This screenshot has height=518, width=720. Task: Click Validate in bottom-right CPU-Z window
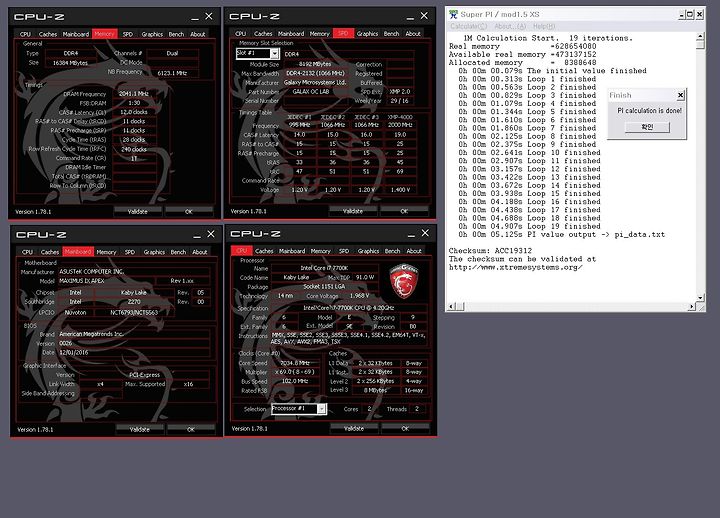354,428
